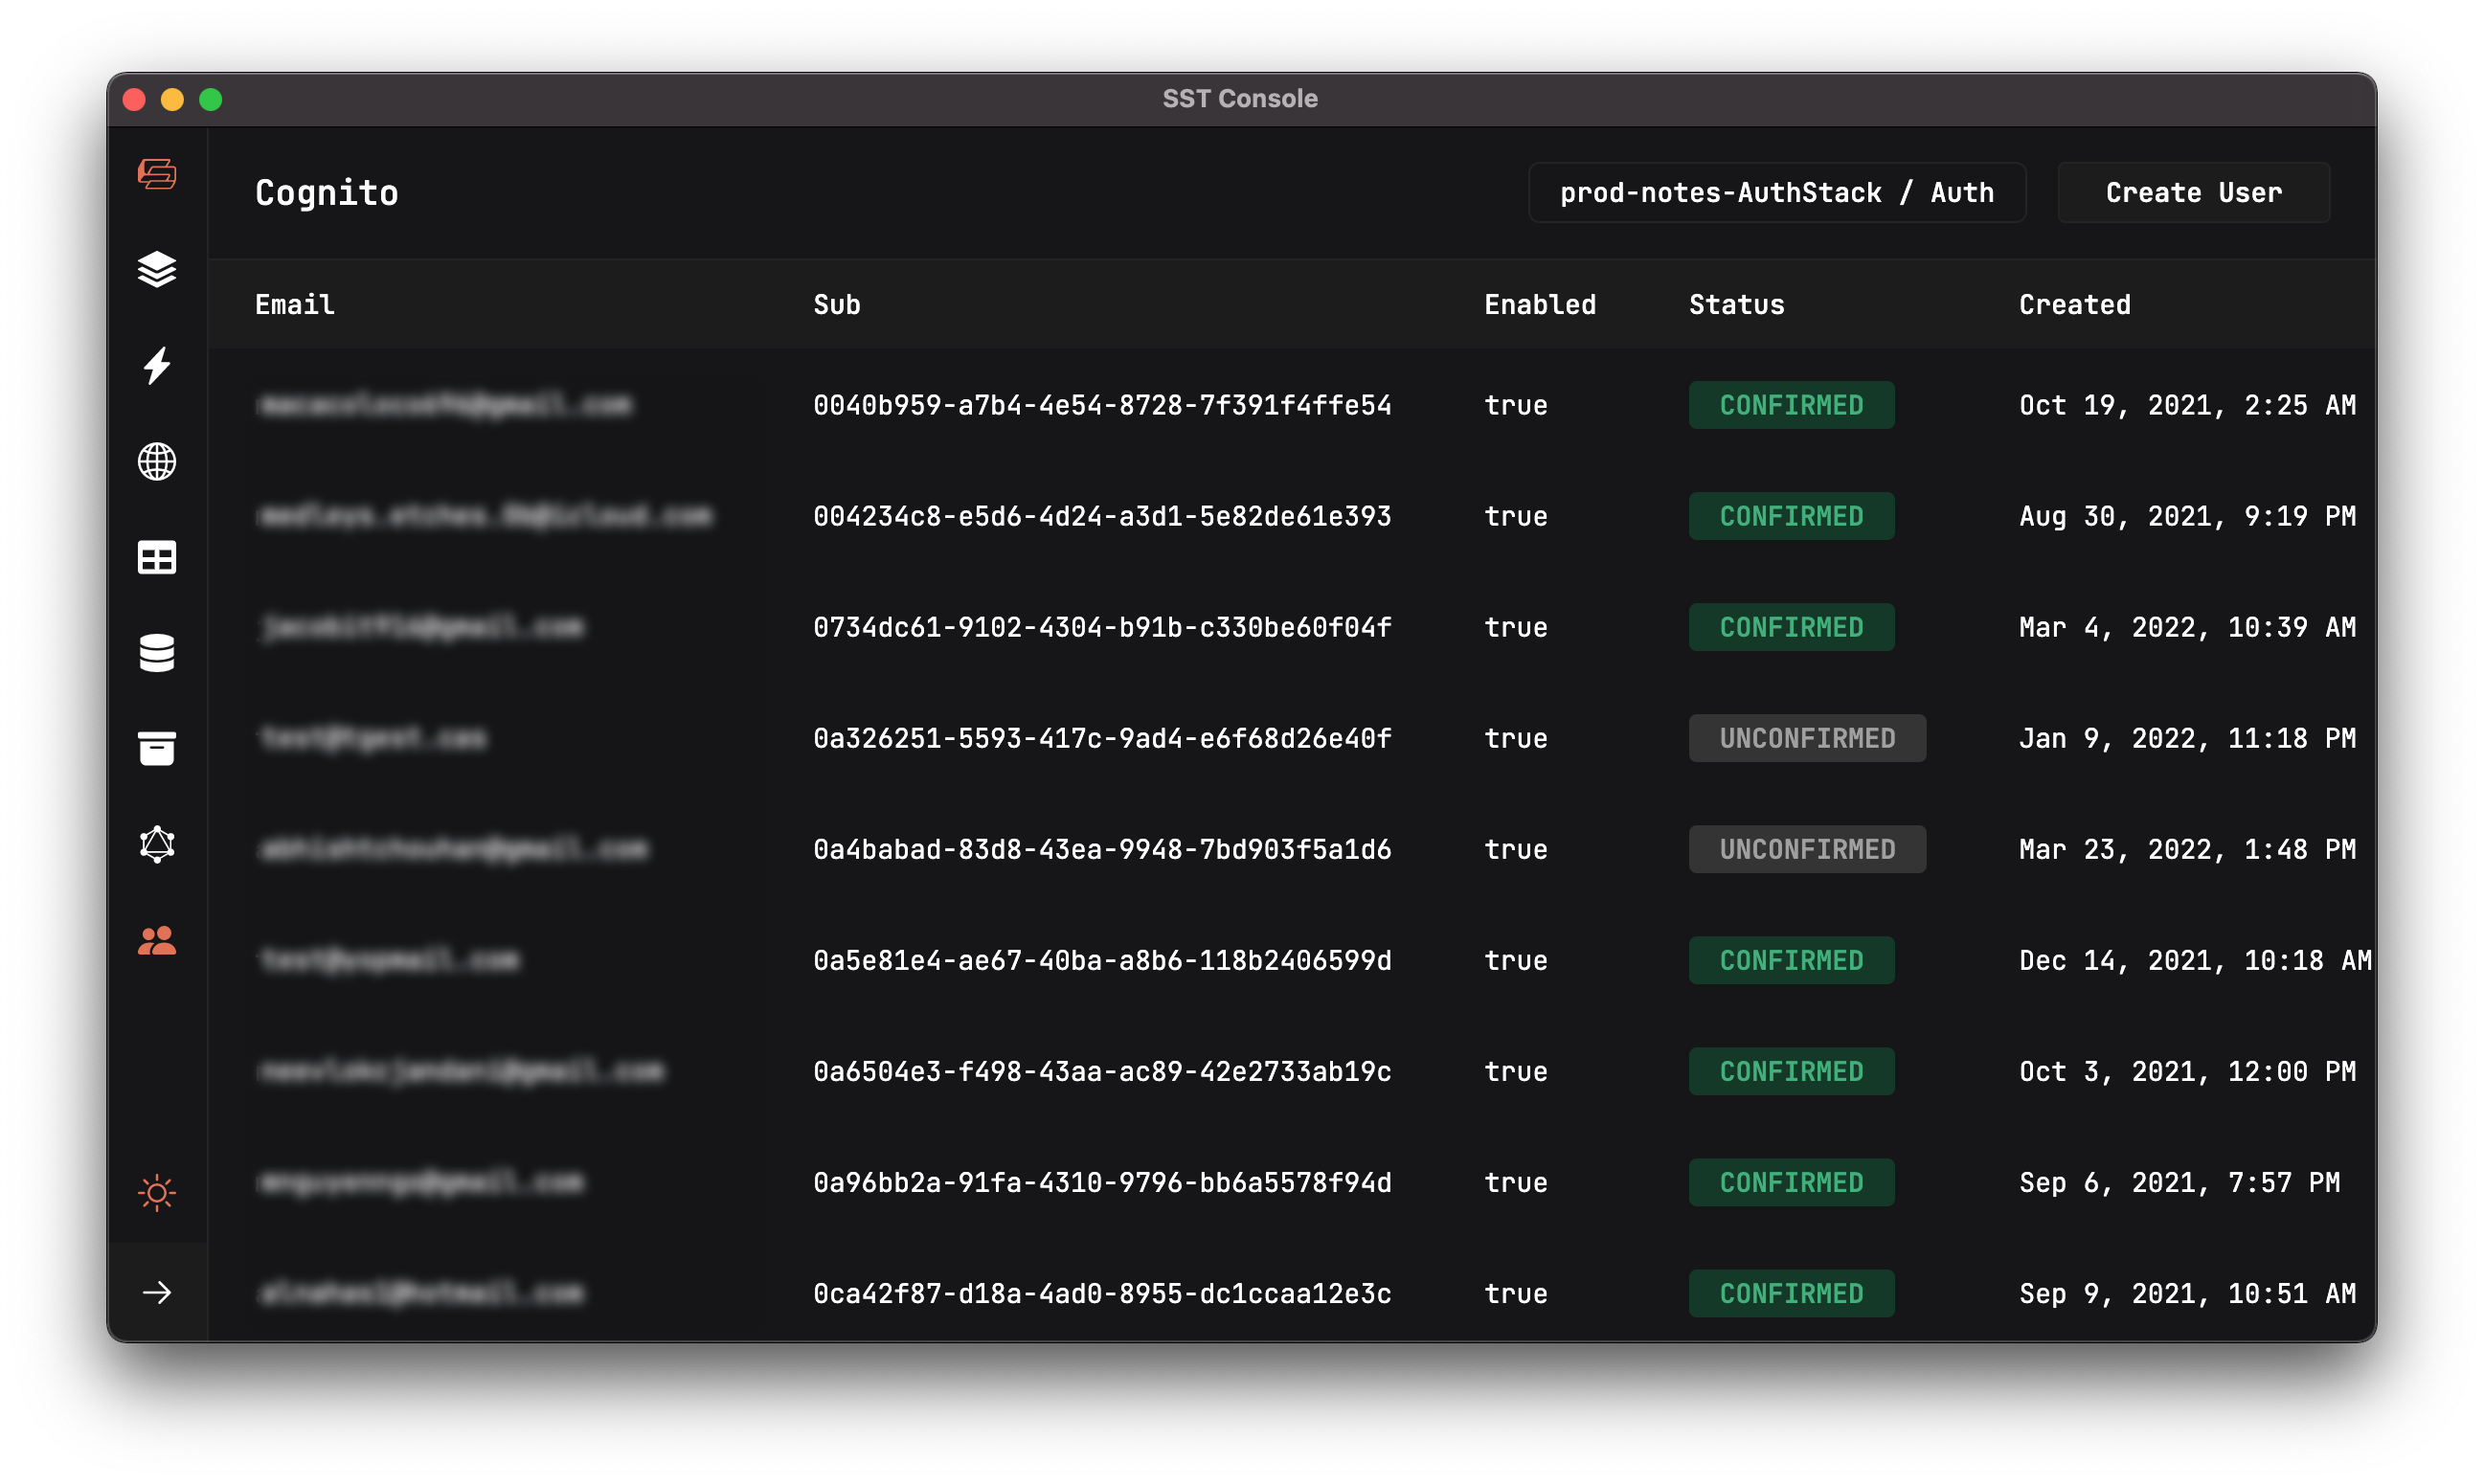
Task: Select the Cognito users icon
Action: [157, 941]
